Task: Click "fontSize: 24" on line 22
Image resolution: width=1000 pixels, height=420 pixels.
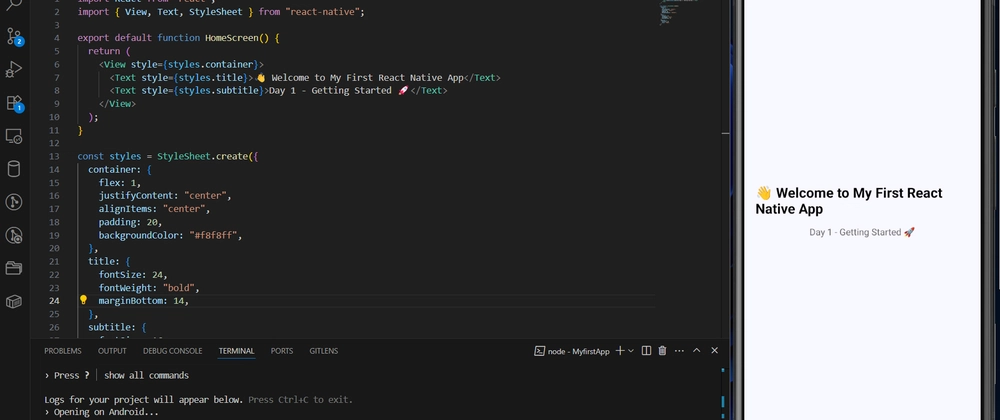Action: (131, 275)
